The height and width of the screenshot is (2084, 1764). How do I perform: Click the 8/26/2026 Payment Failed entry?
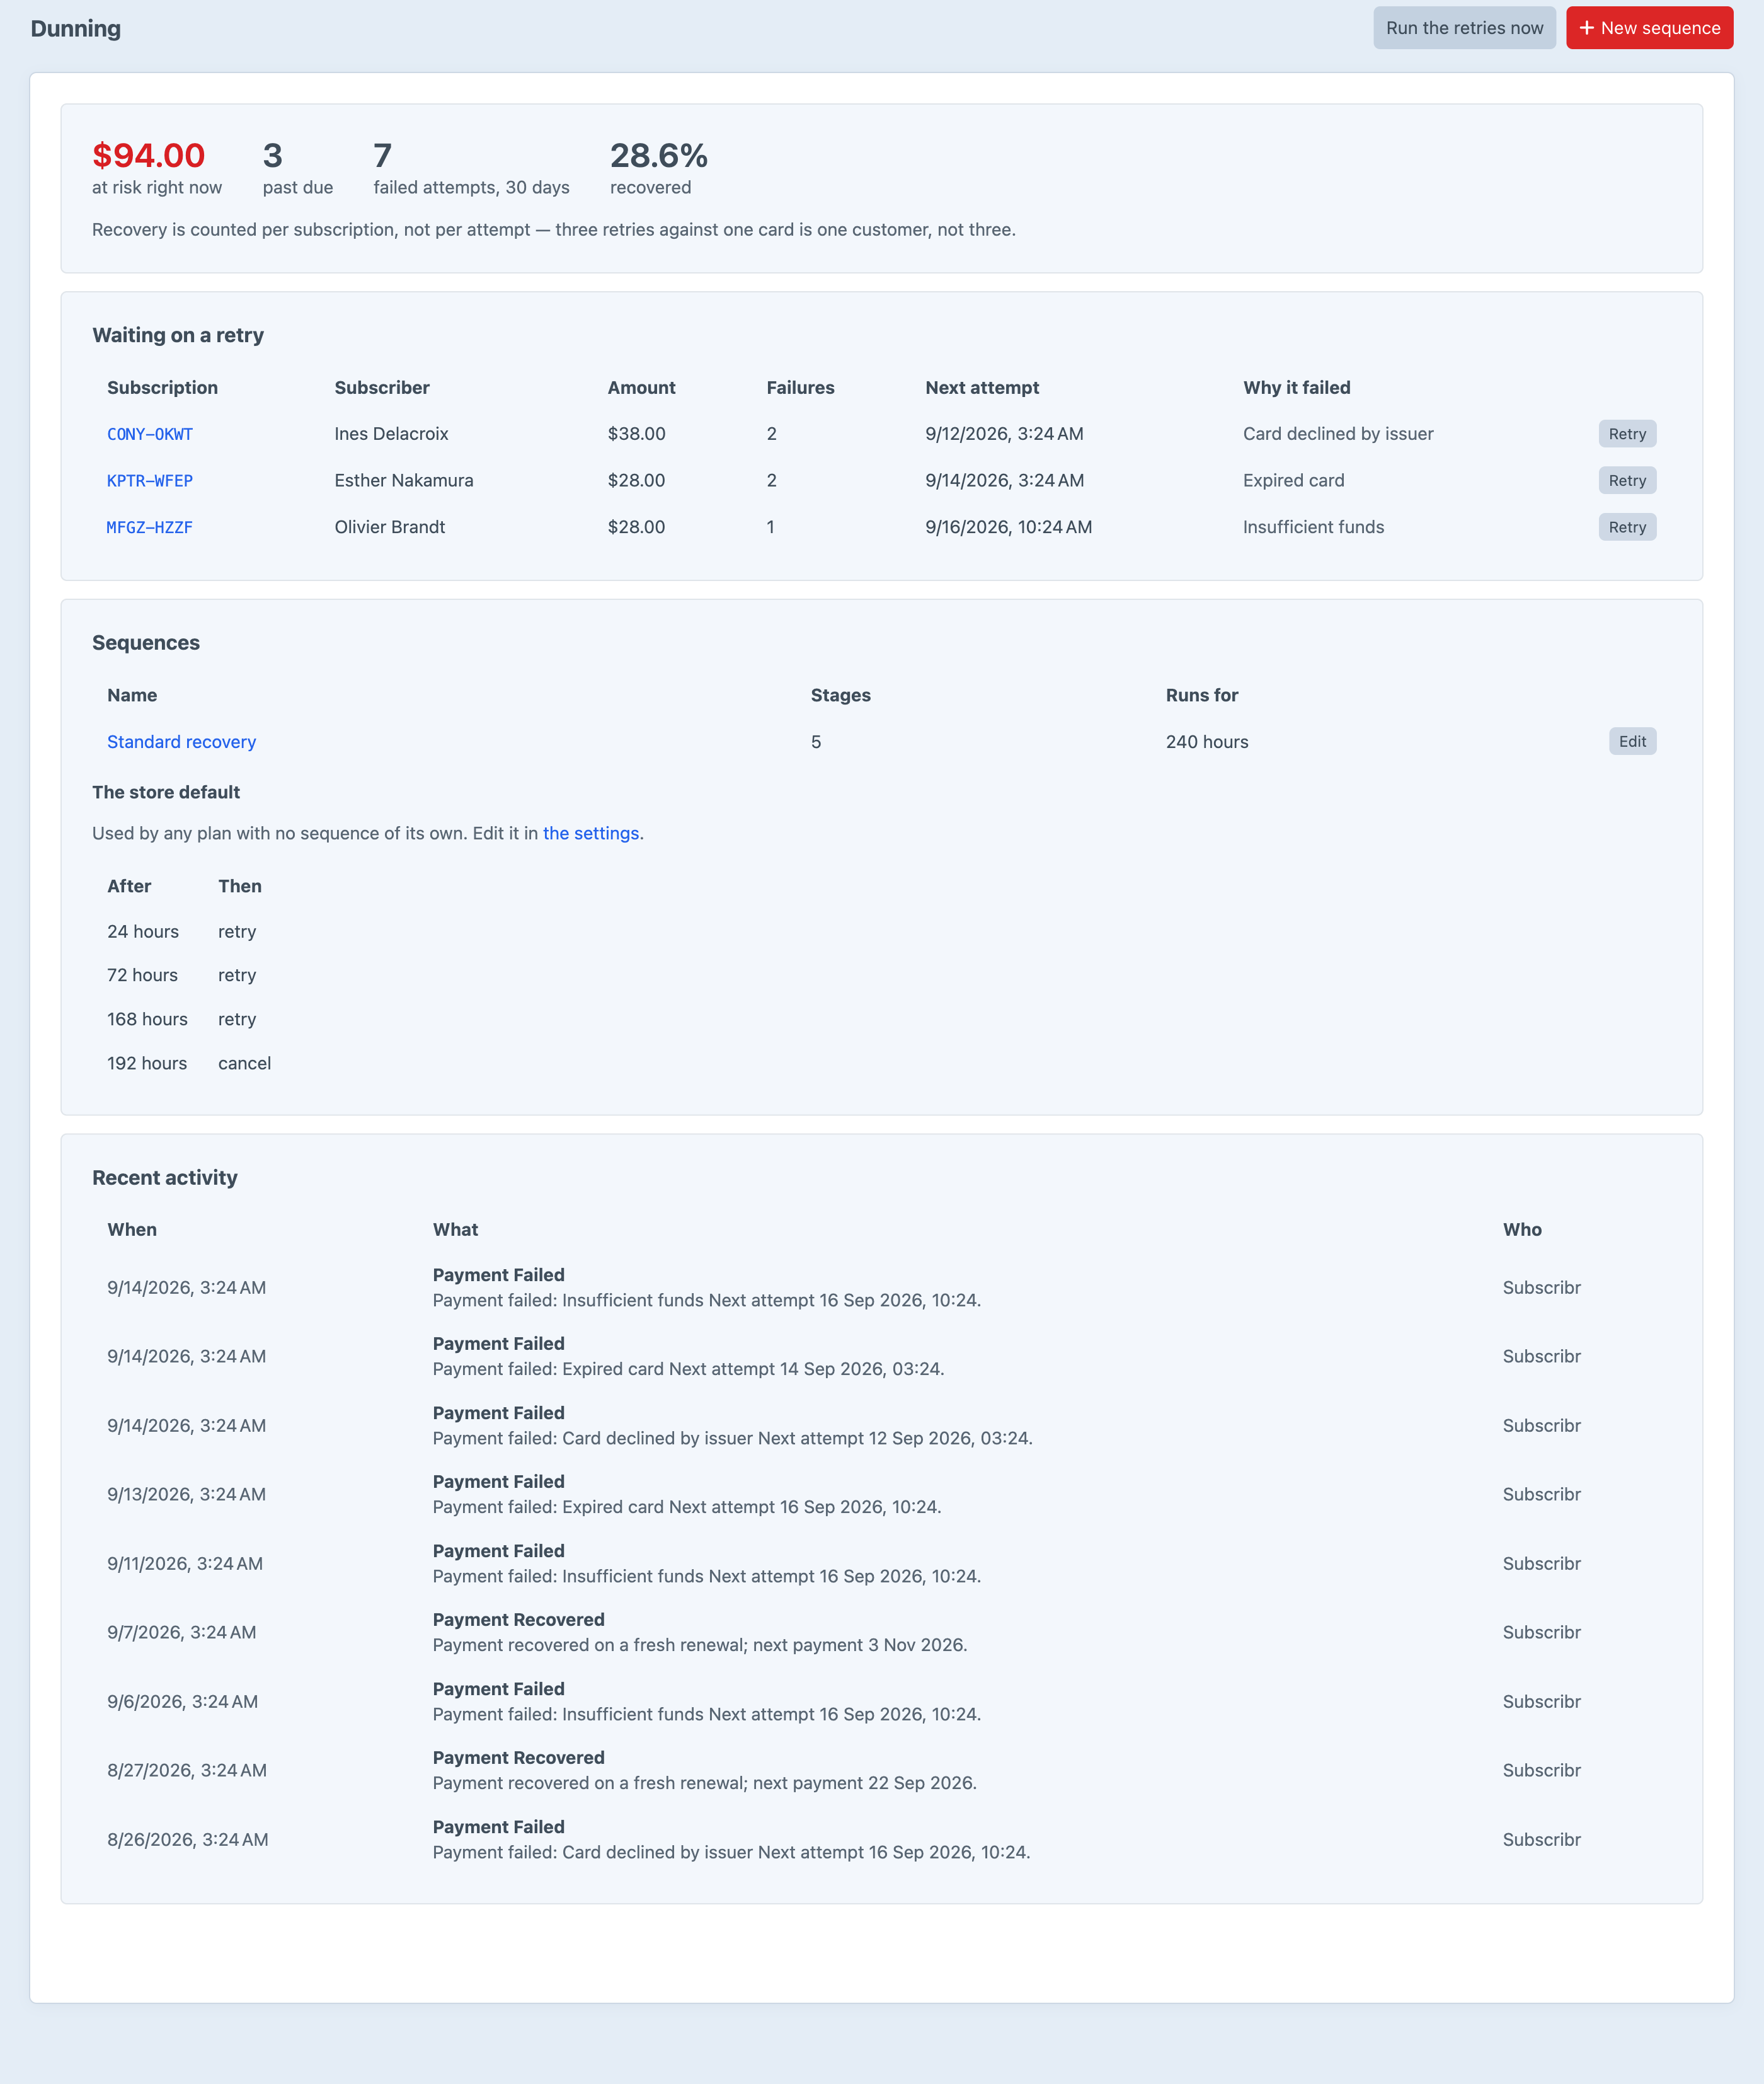click(x=881, y=1840)
